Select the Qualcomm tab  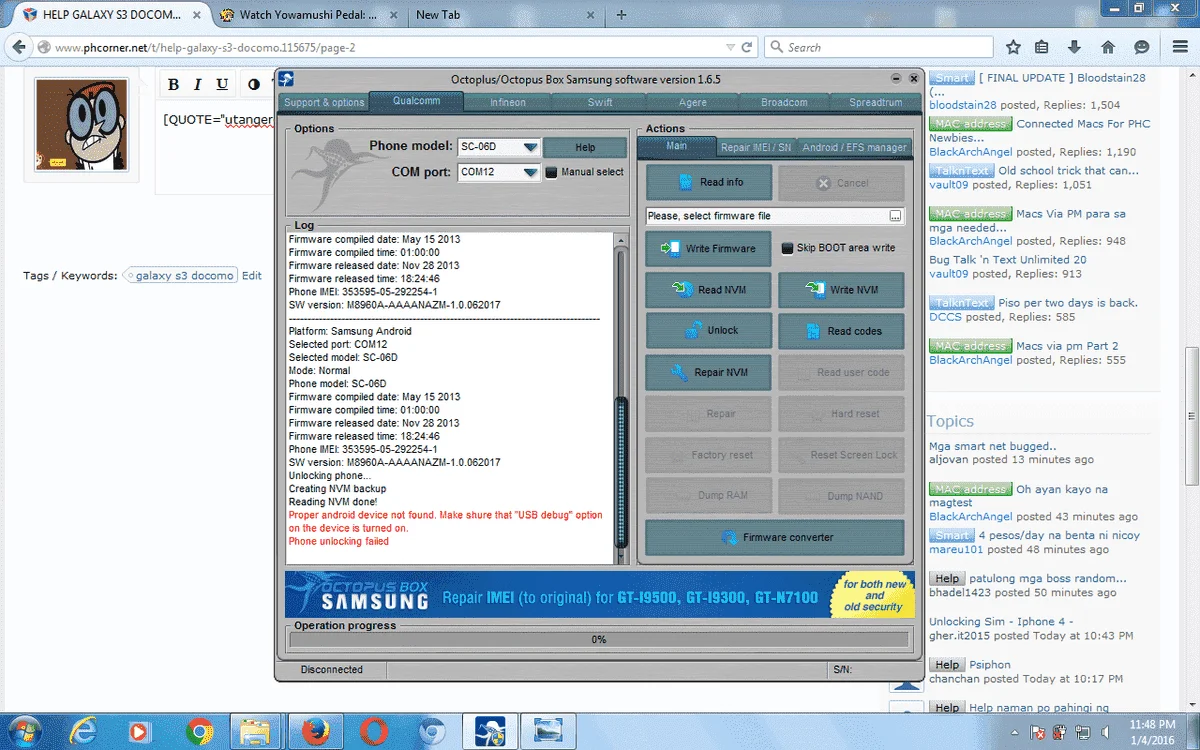[416, 101]
